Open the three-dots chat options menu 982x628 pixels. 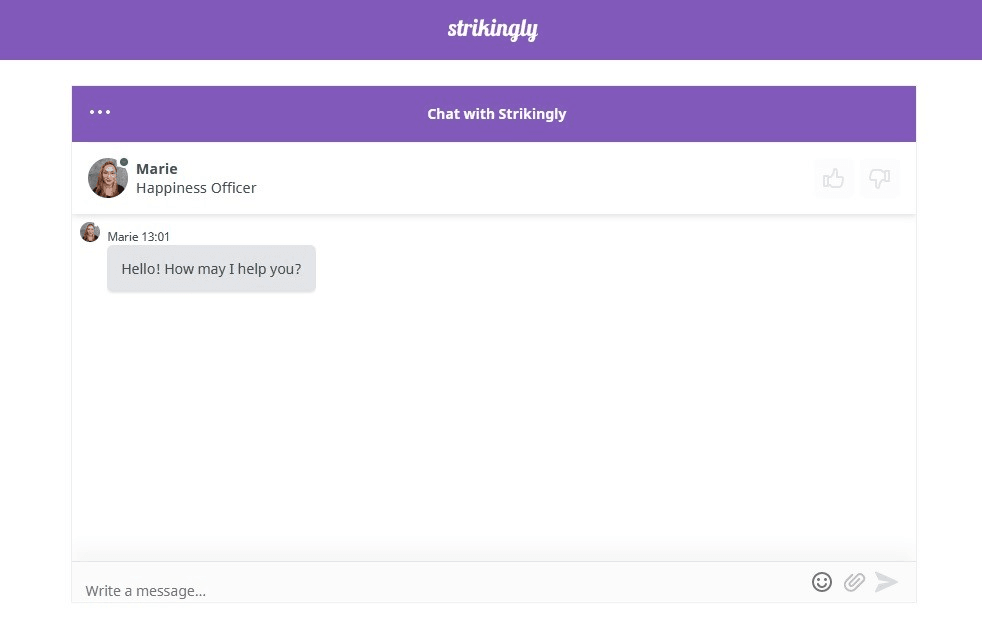tap(100, 112)
